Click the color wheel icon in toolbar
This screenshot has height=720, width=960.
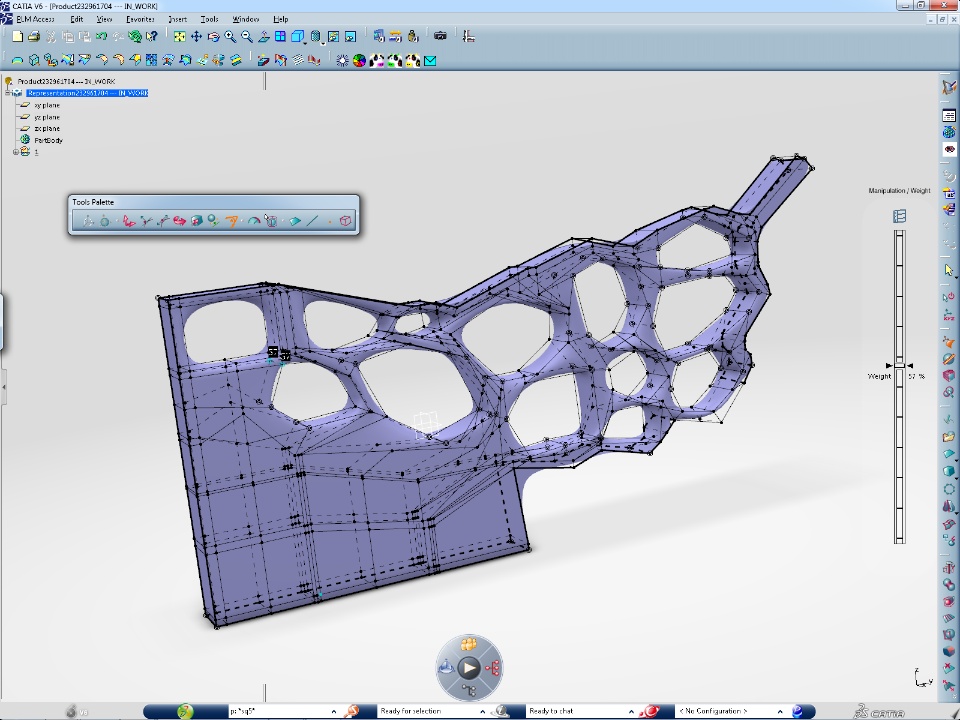coord(361,60)
